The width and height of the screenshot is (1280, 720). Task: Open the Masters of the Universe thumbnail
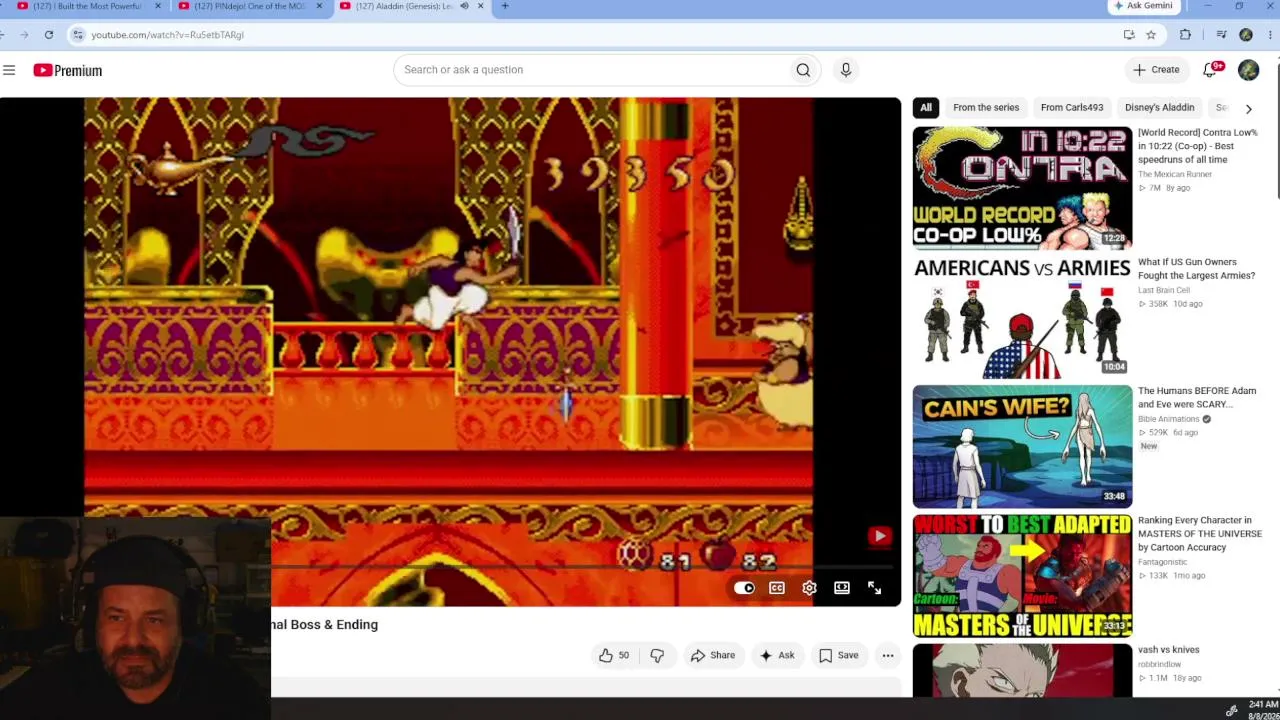click(x=1022, y=576)
